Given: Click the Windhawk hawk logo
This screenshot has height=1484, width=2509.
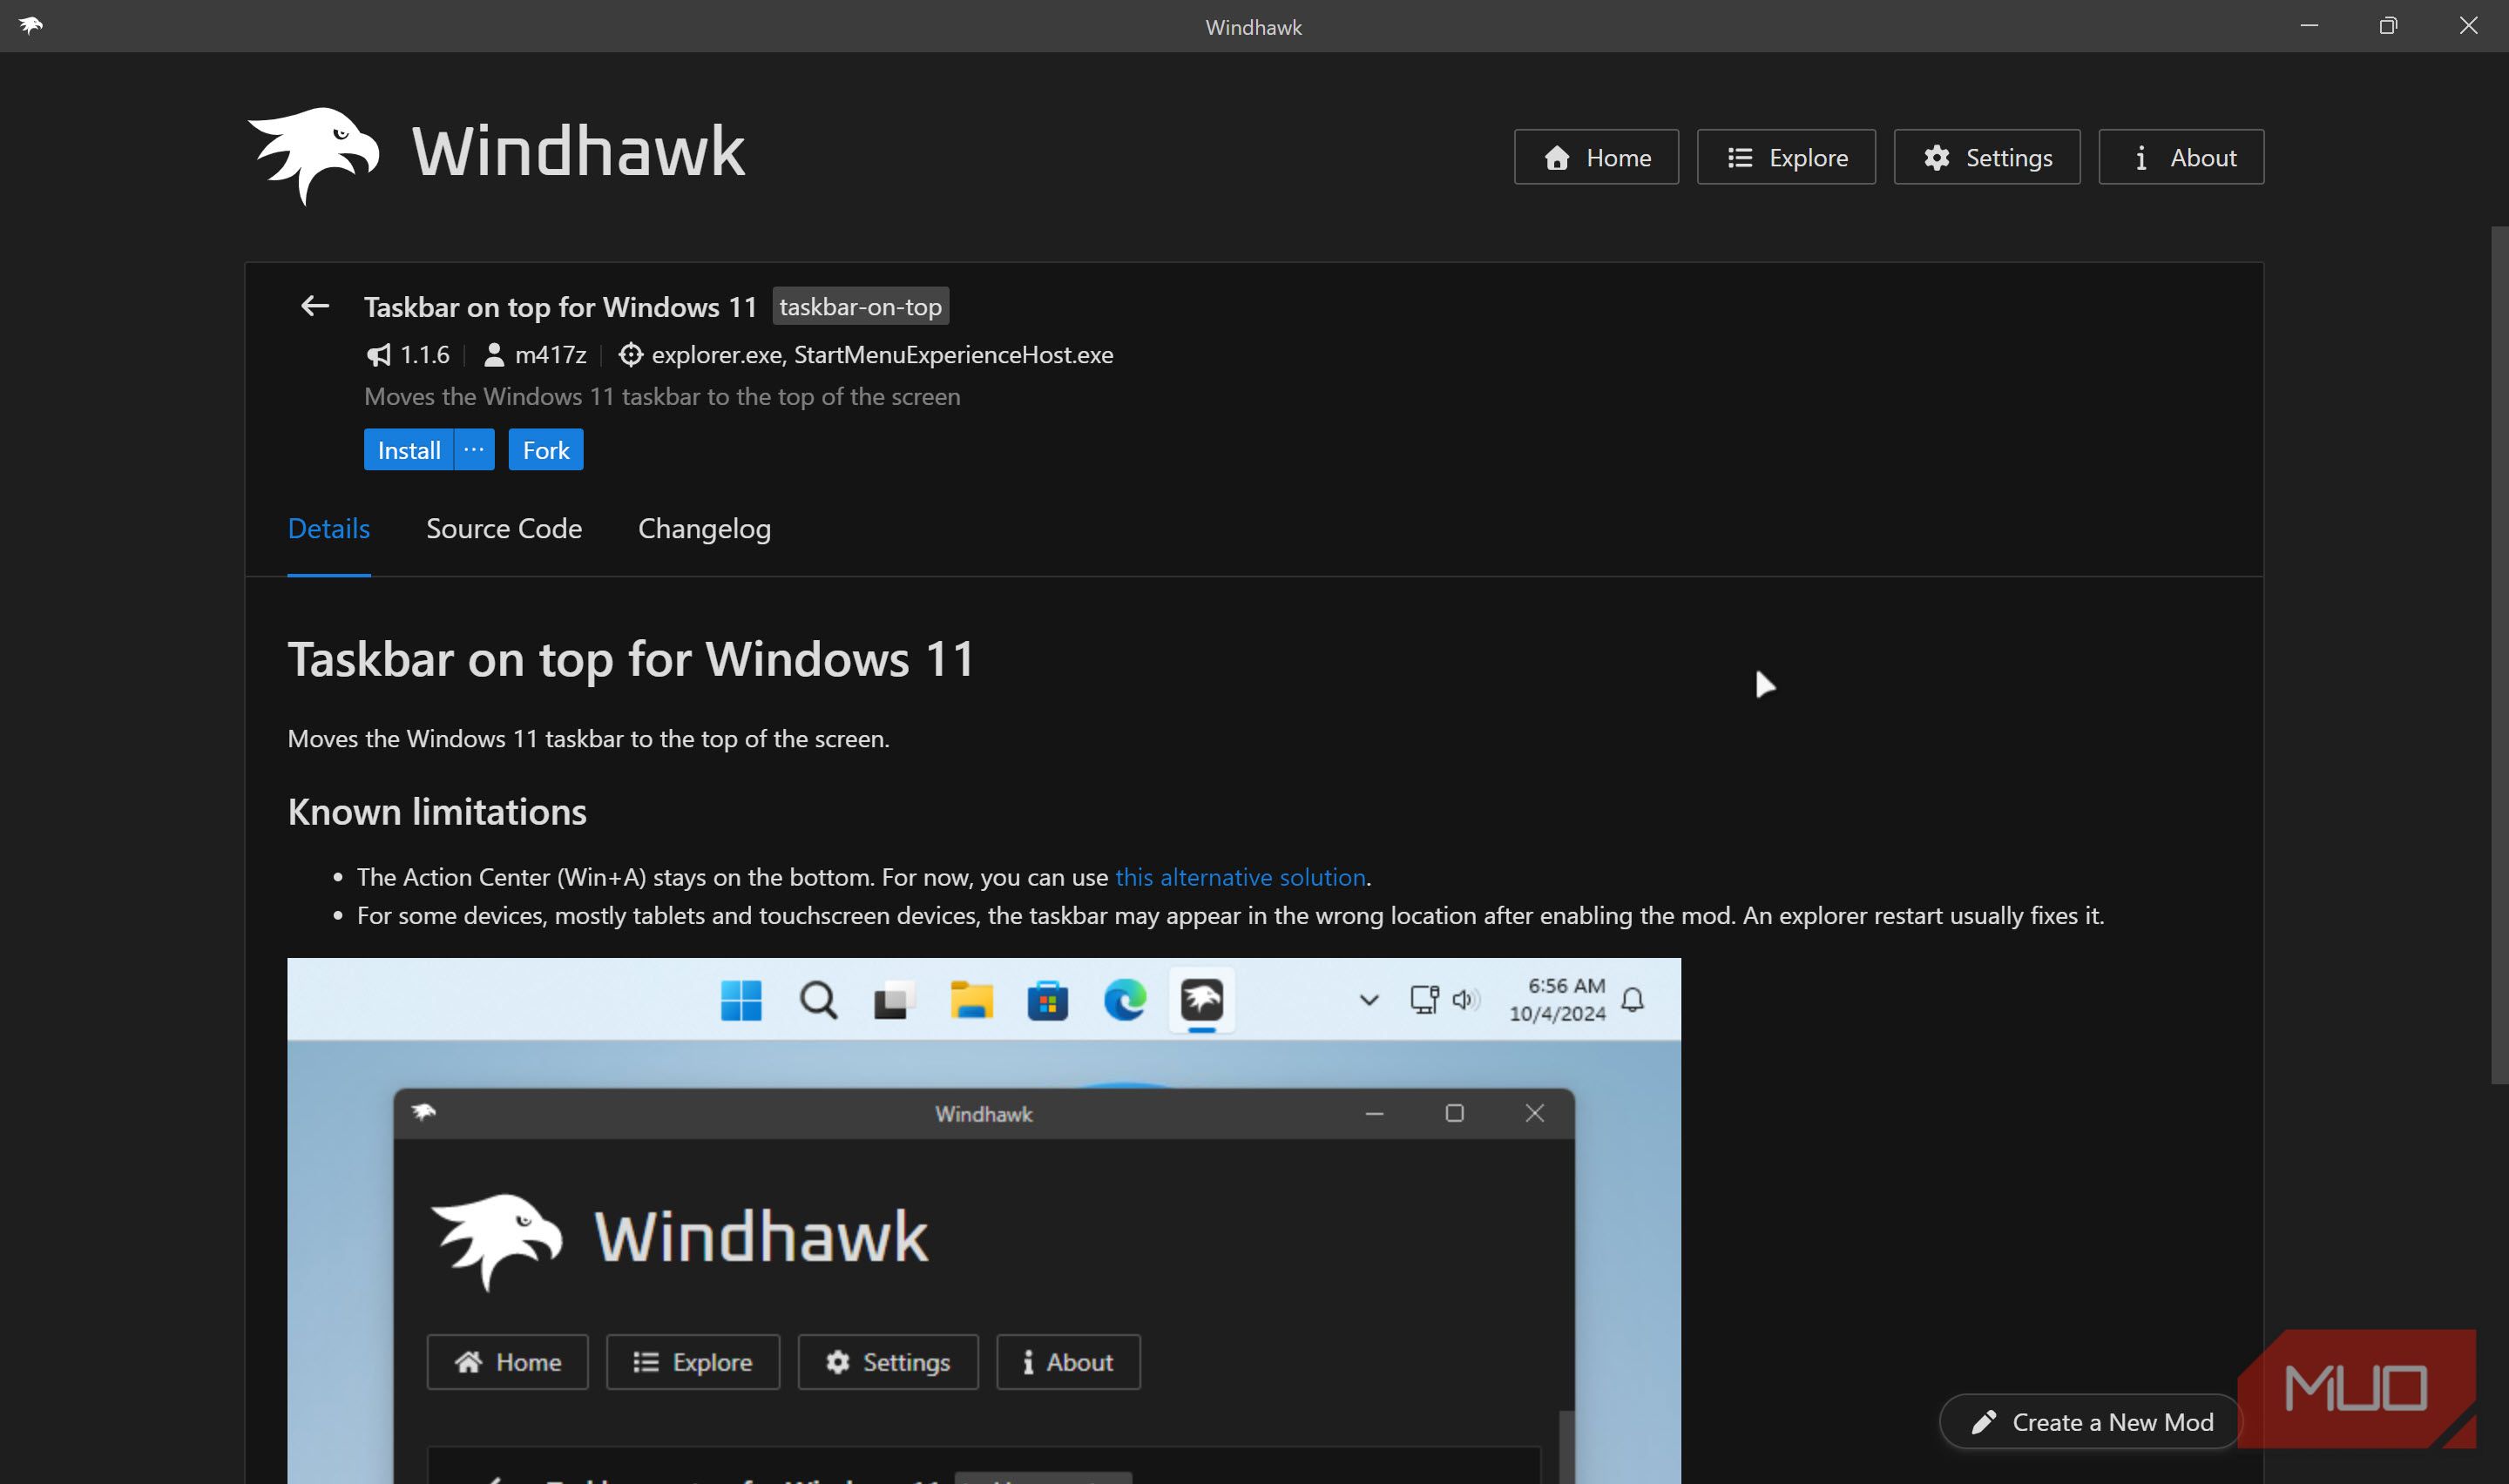Looking at the screenshot, I should (314, 155).
